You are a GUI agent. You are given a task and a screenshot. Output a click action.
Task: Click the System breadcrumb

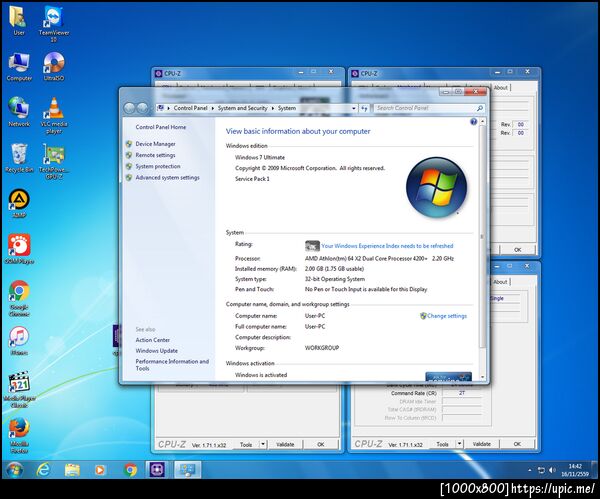[287, 108]
